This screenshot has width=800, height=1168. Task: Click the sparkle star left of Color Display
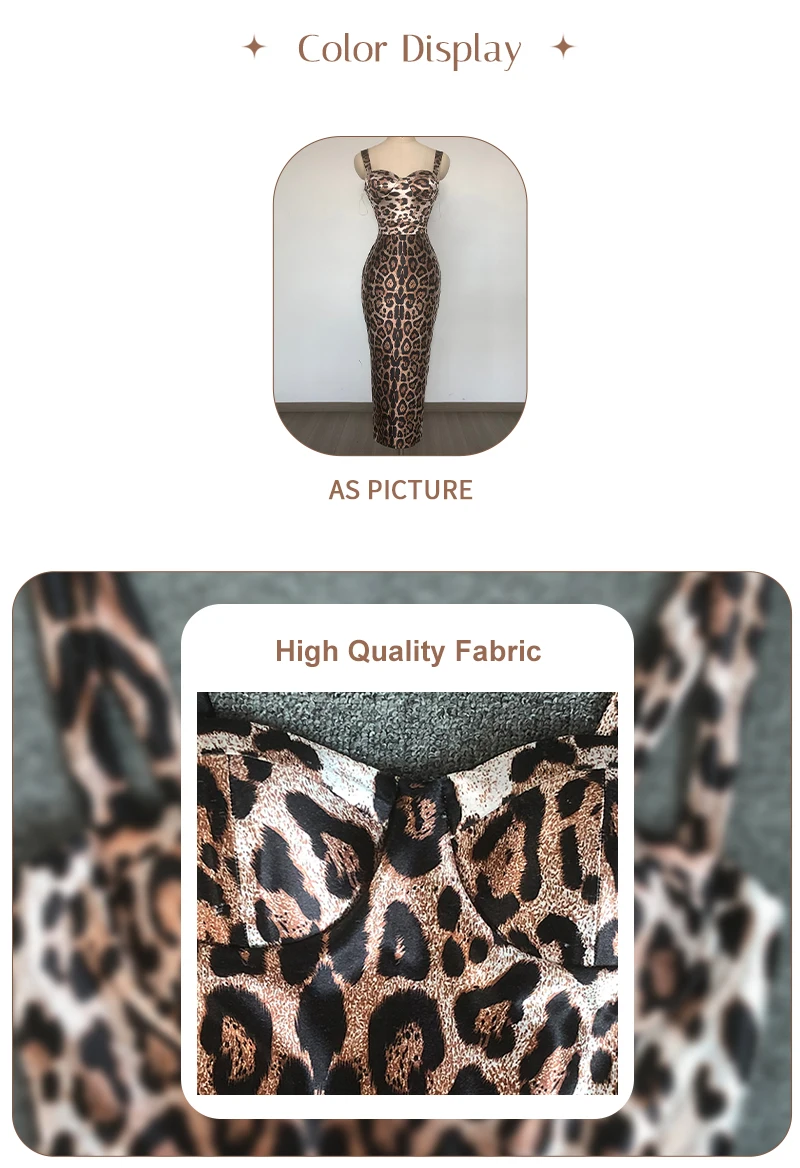[x=254, y=48]
